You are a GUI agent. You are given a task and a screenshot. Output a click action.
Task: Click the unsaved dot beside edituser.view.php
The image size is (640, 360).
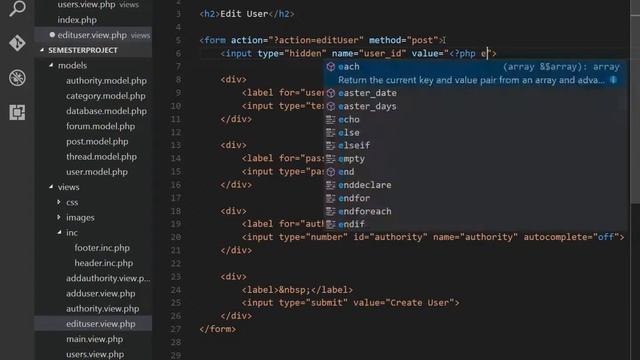click(x=52, y=35)
